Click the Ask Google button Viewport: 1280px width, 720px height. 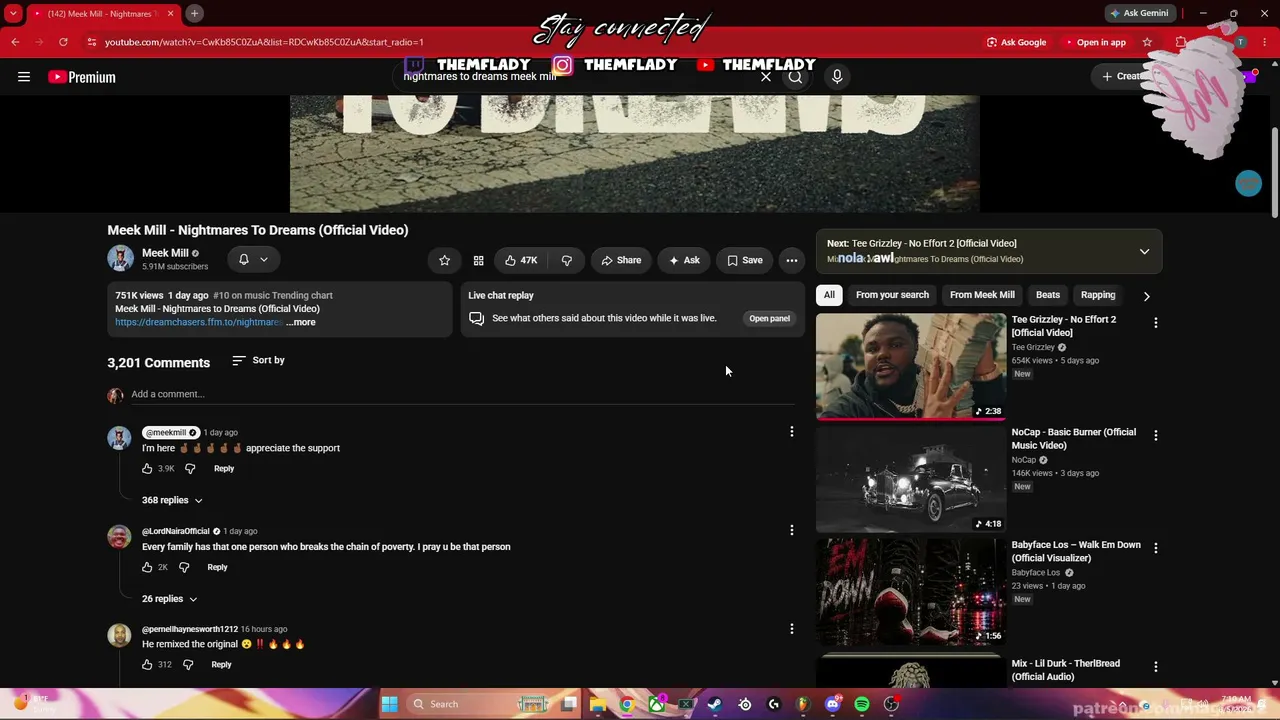point(1016,42)
